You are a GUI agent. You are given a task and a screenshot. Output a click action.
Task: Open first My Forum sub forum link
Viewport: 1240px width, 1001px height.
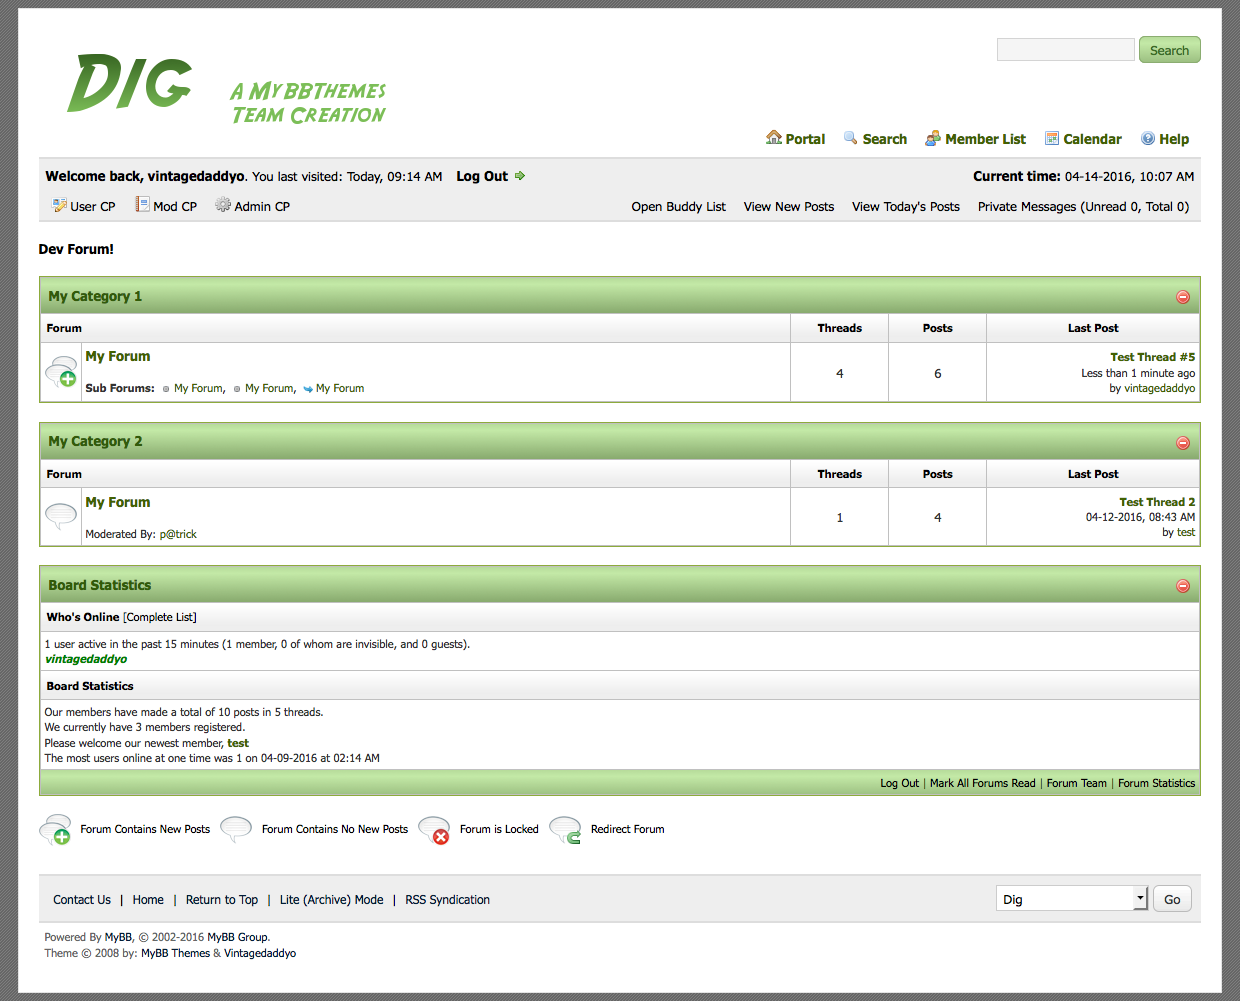198,388
